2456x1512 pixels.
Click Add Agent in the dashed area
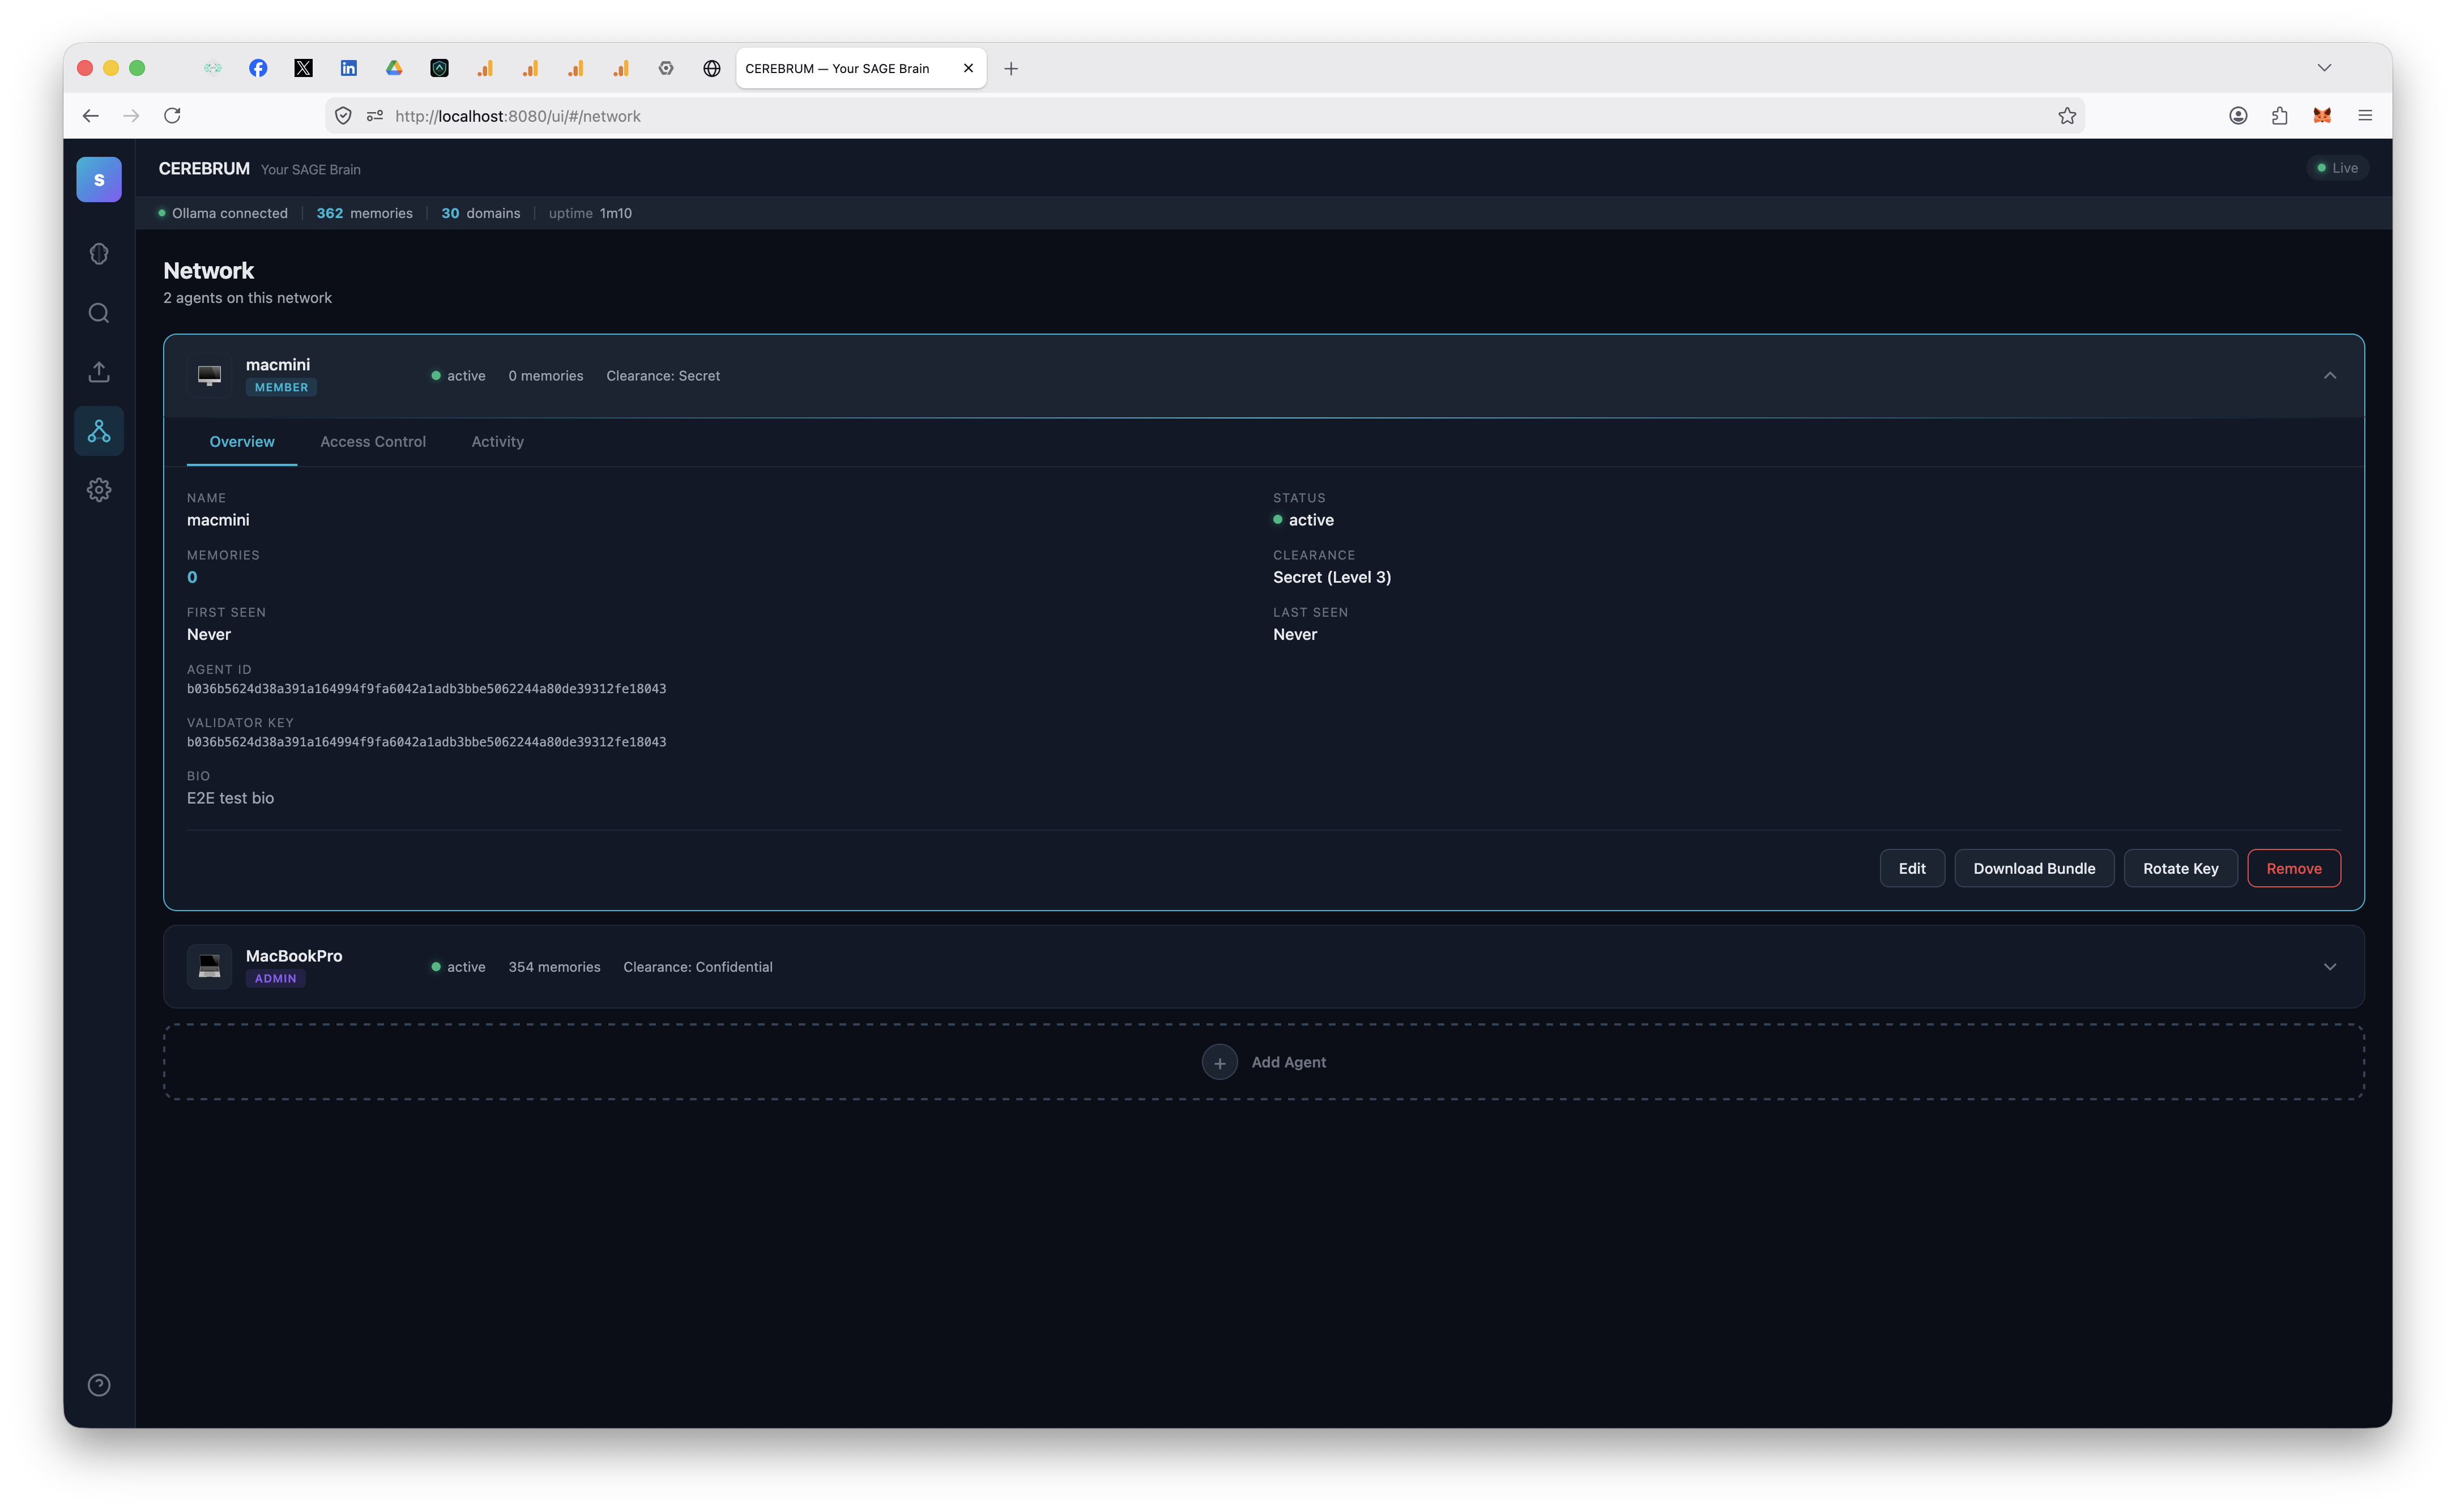tap(1264, 1061)
